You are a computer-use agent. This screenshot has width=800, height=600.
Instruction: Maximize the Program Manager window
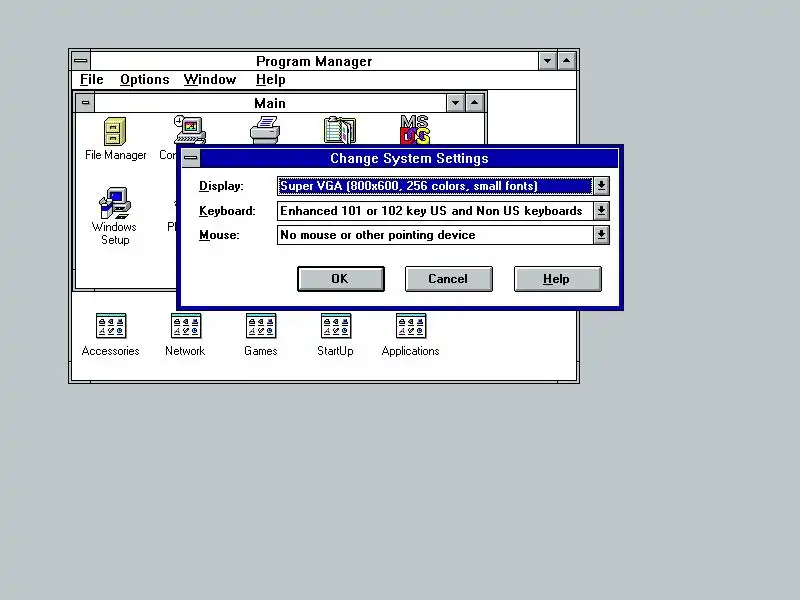point(566,61)
